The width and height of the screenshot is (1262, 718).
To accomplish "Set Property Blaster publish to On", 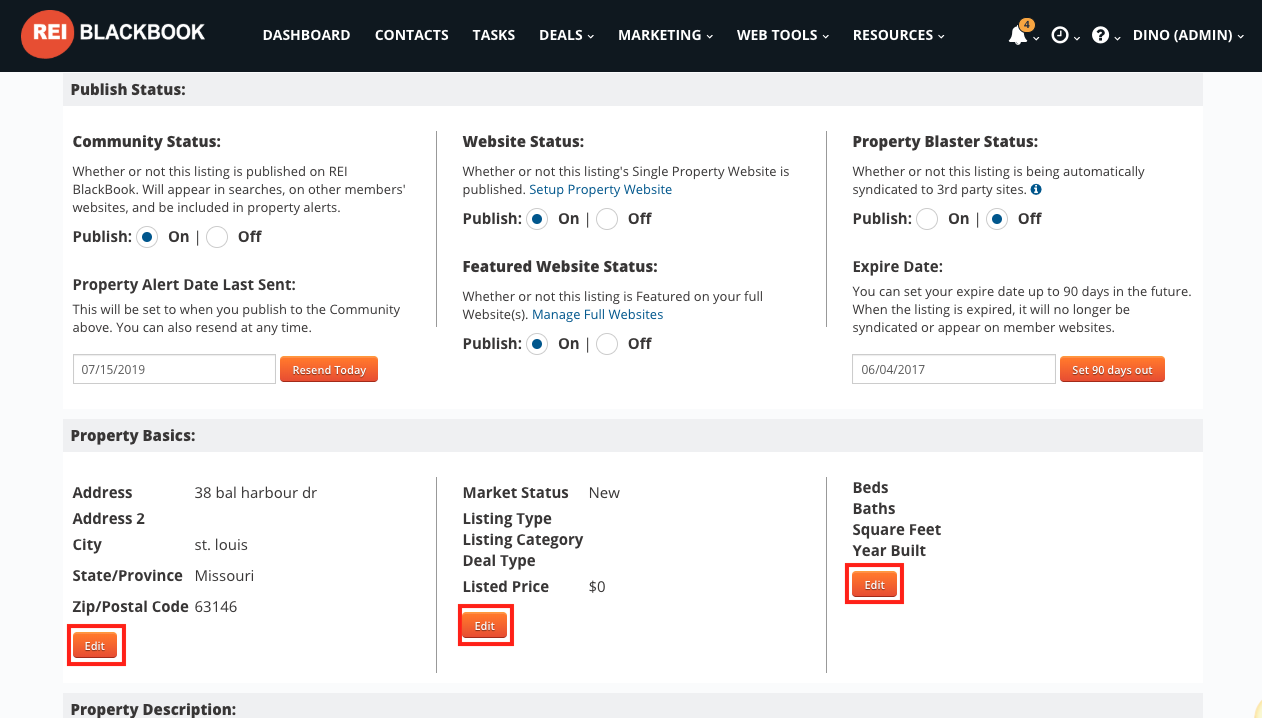I will (927, 219).
